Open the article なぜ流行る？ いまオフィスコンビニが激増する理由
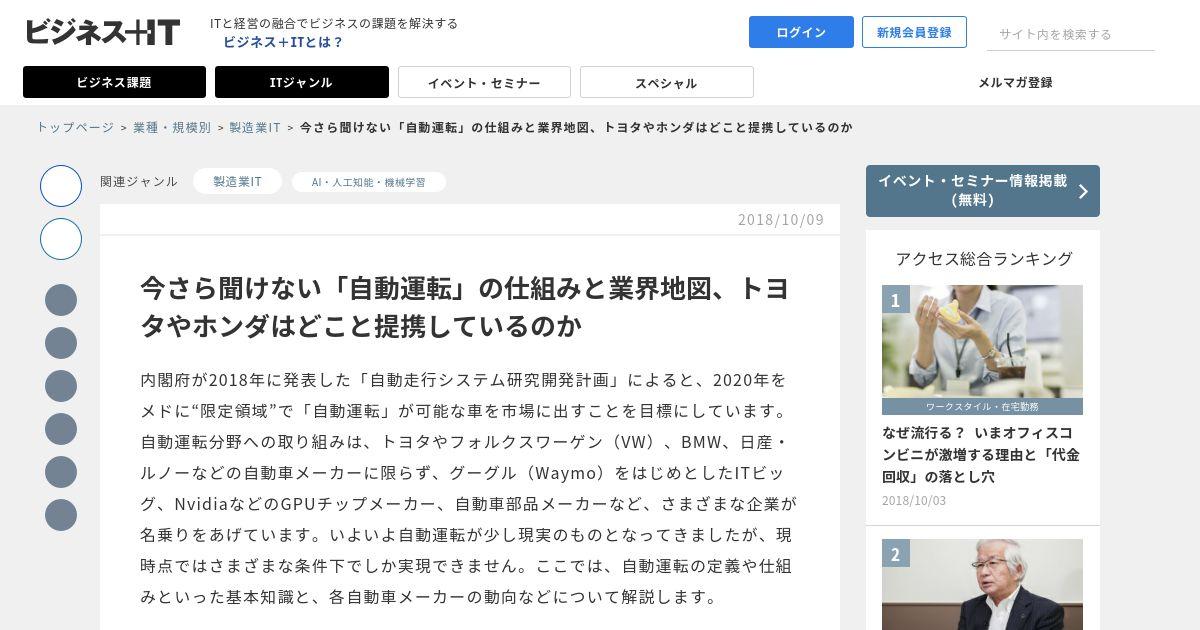This screenshot has height=630, width=1200. coord(980,455)
